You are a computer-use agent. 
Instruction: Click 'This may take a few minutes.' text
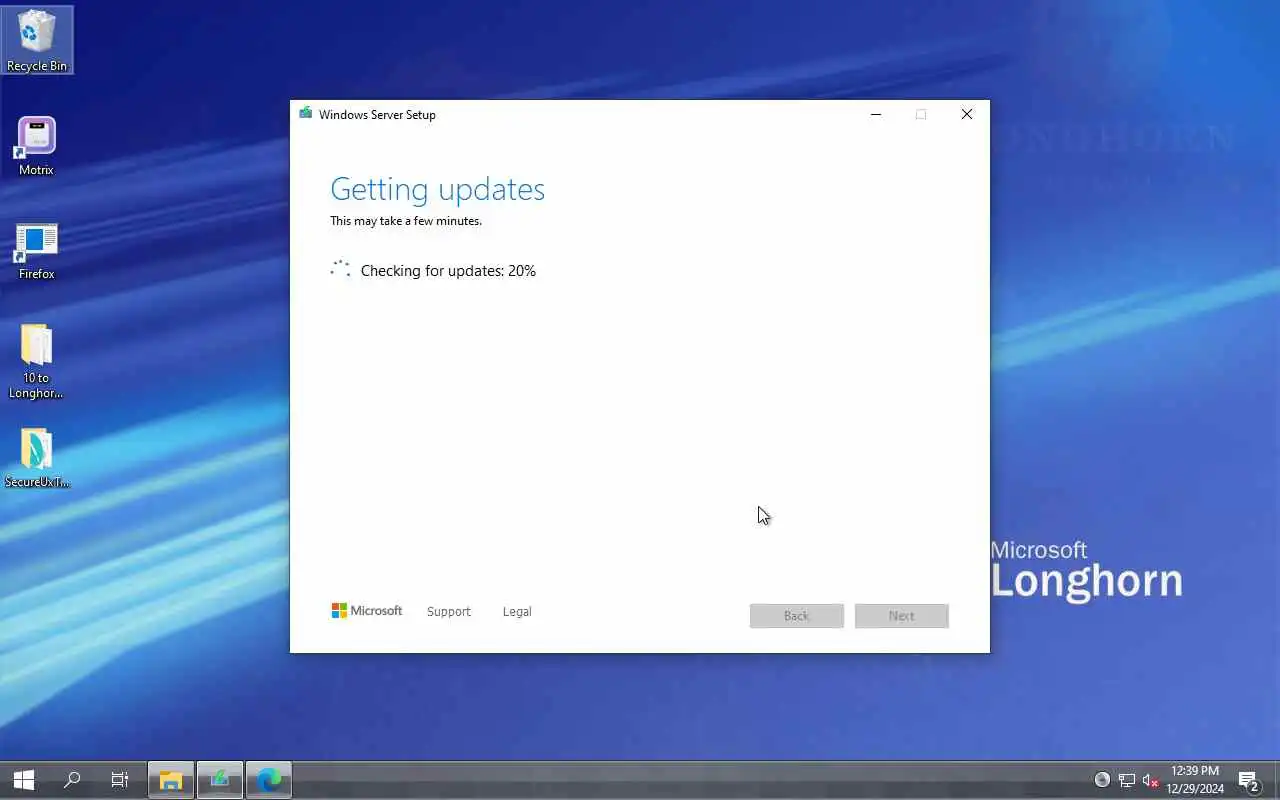tap(406, 221)
